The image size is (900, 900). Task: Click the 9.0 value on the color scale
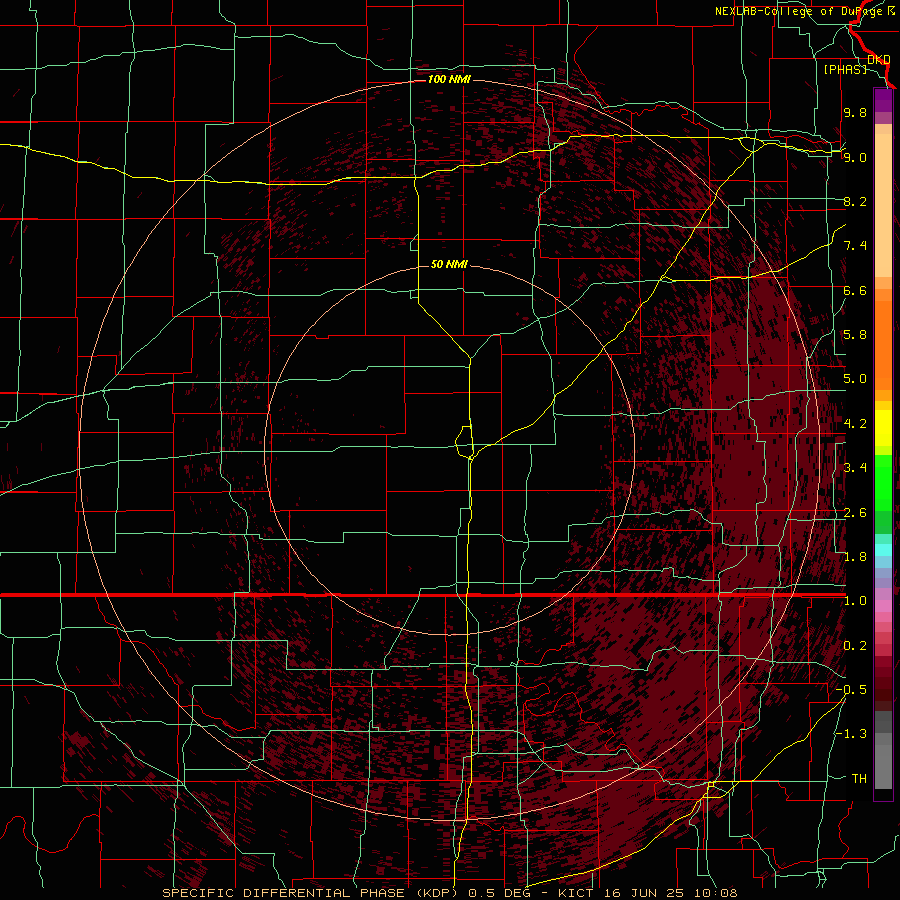(855, 157)
